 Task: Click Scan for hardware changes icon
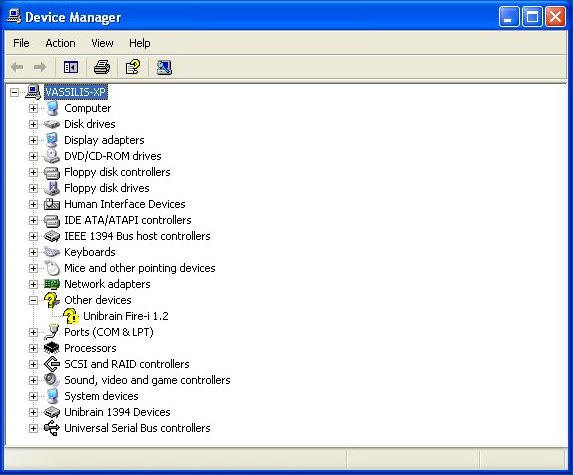(164, 67)
